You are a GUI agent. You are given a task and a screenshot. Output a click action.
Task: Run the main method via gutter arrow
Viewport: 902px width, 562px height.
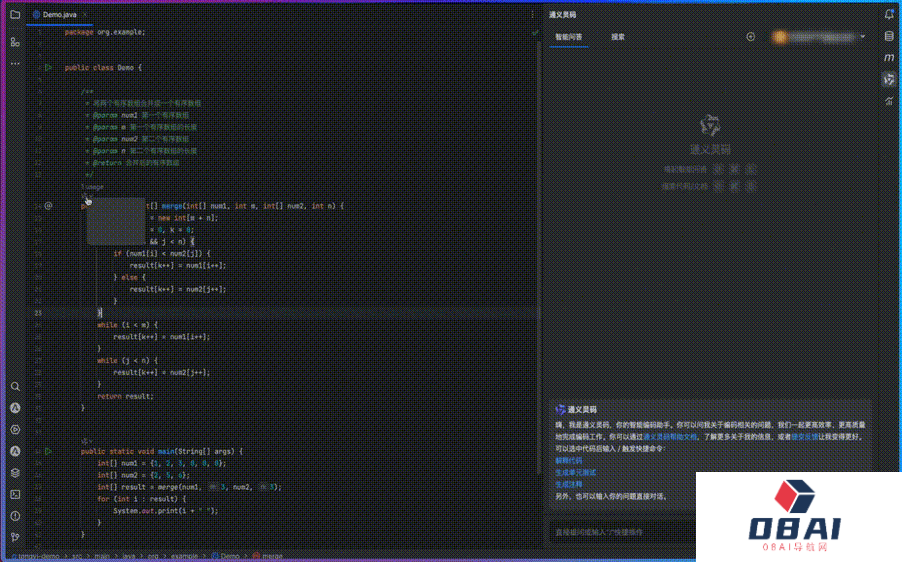(47, 451)
